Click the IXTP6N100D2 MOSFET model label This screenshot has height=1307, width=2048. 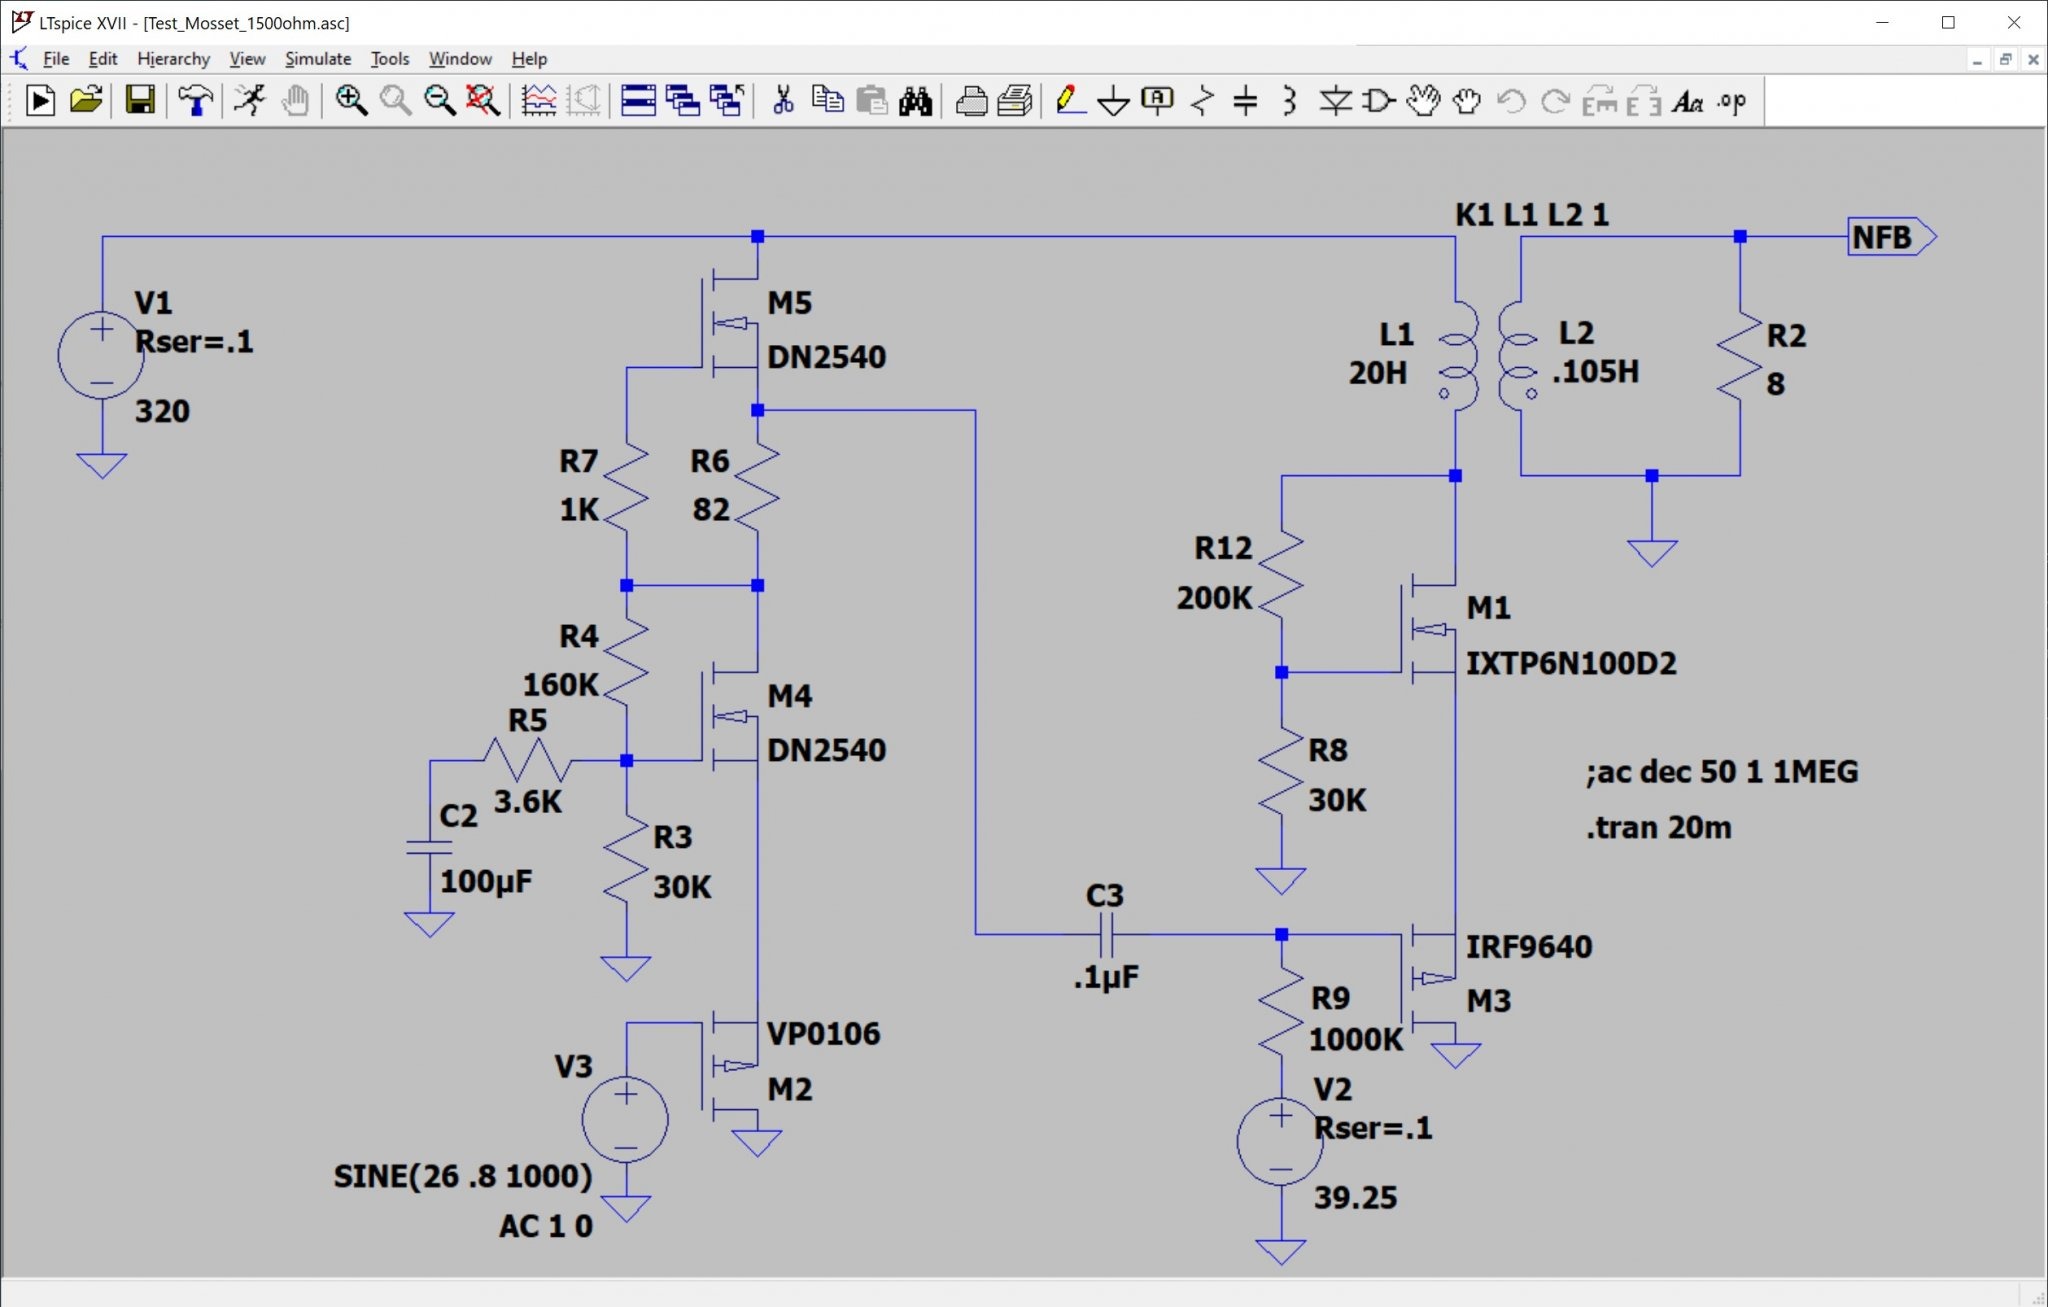pos(1571,663)
